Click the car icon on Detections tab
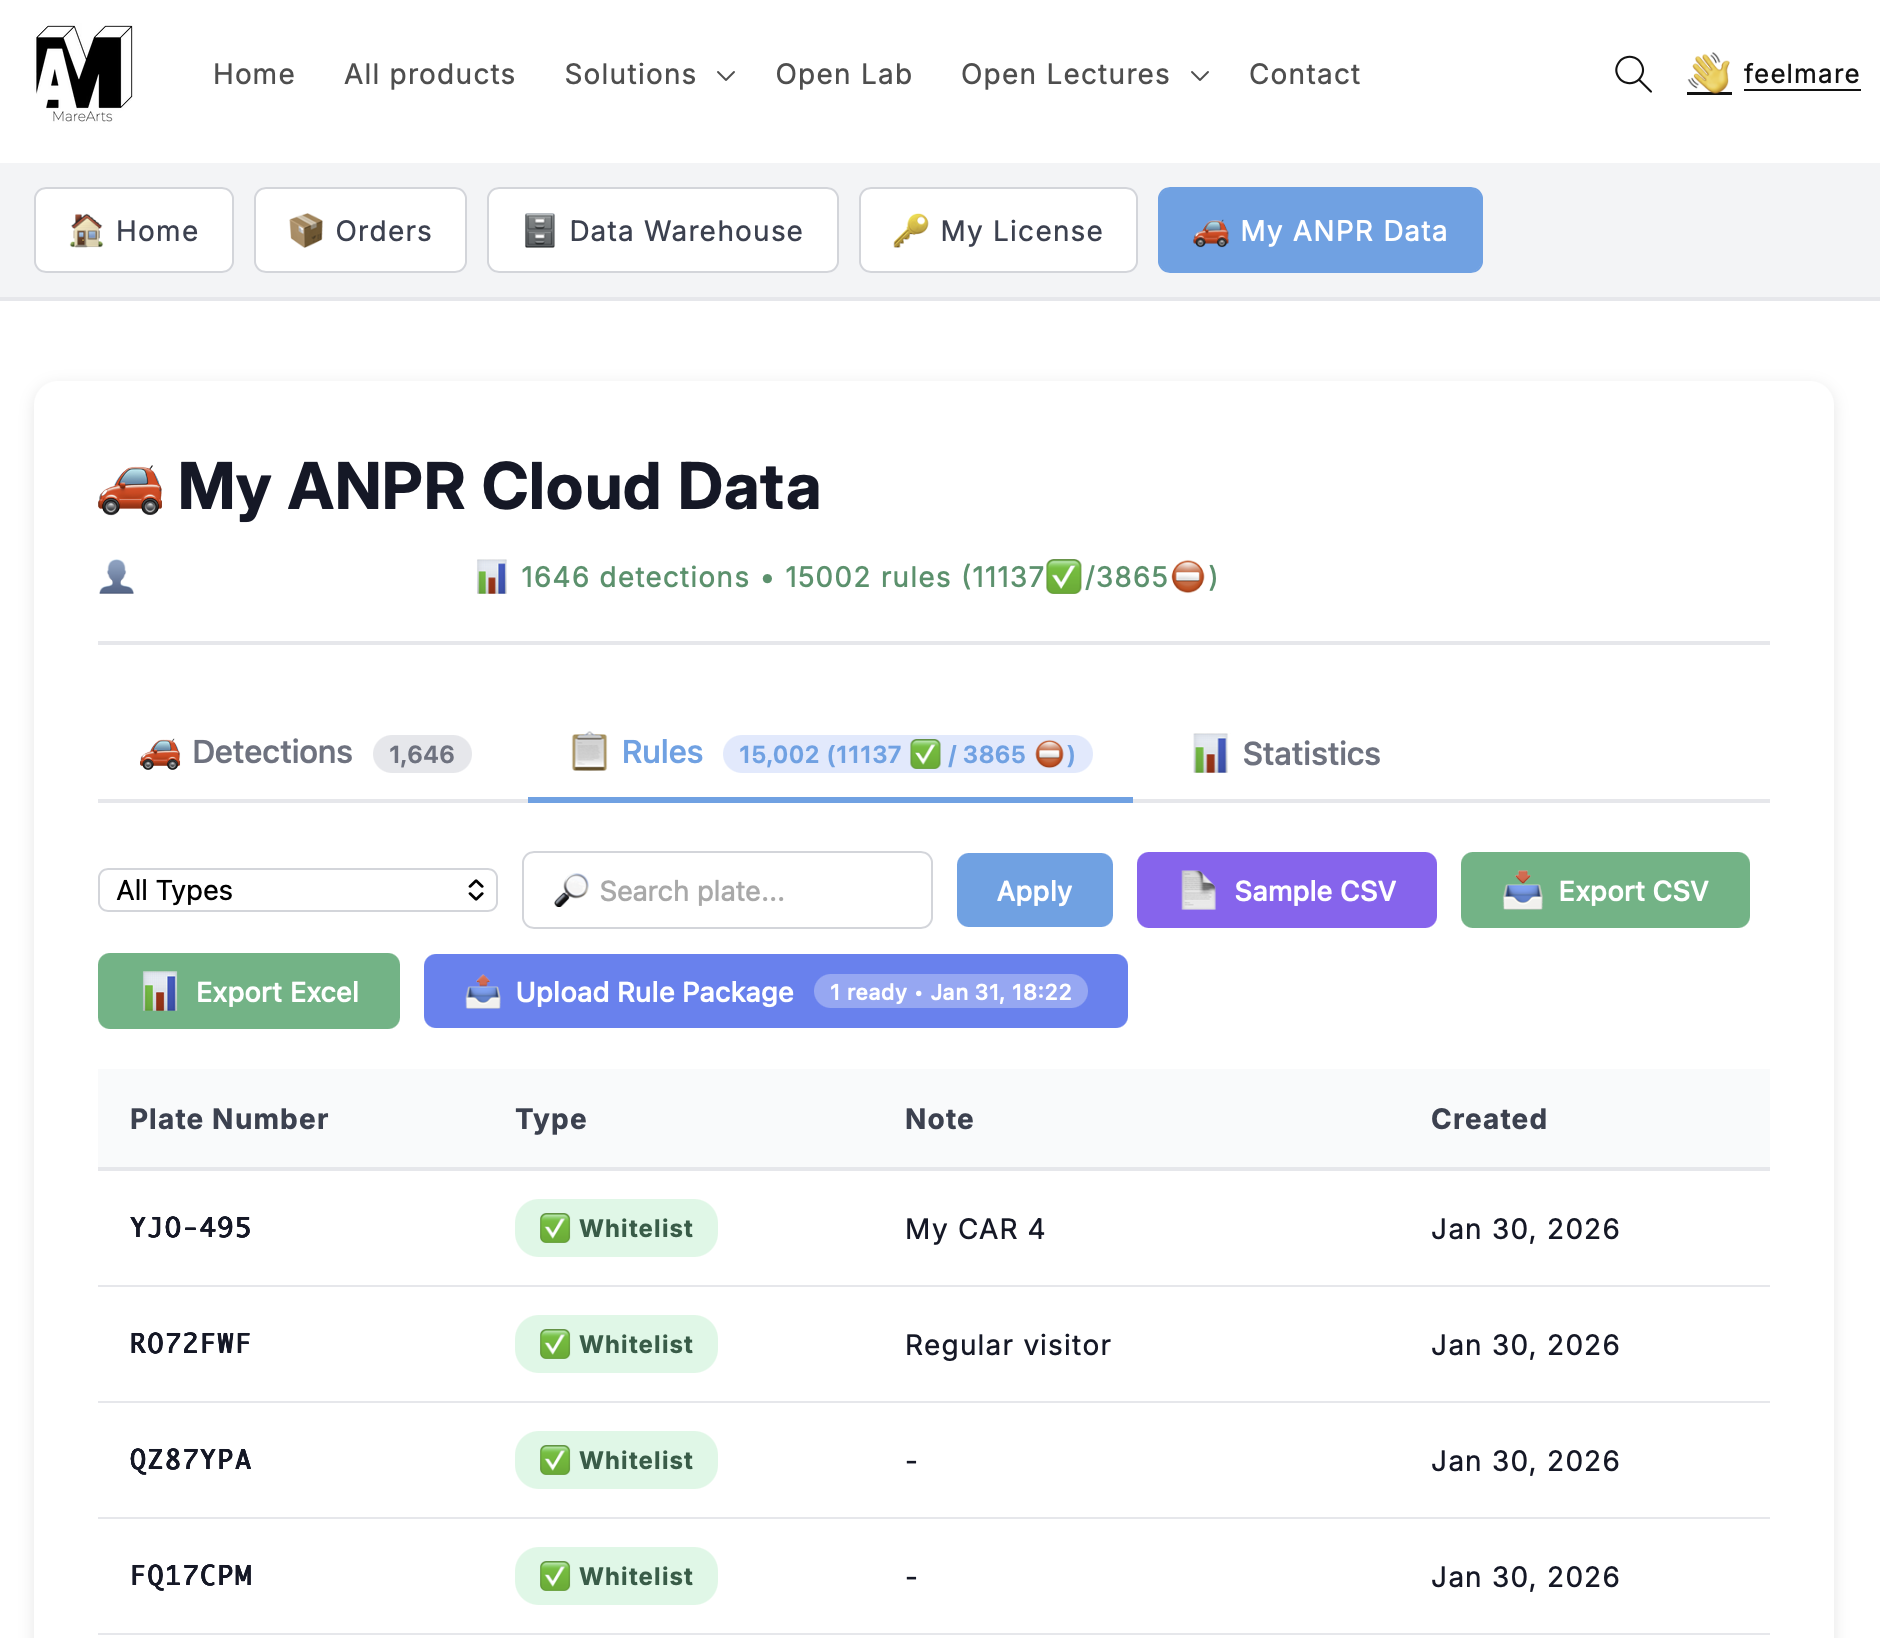The width and height of the screenshot is (1880, 1638). (160, 753)
